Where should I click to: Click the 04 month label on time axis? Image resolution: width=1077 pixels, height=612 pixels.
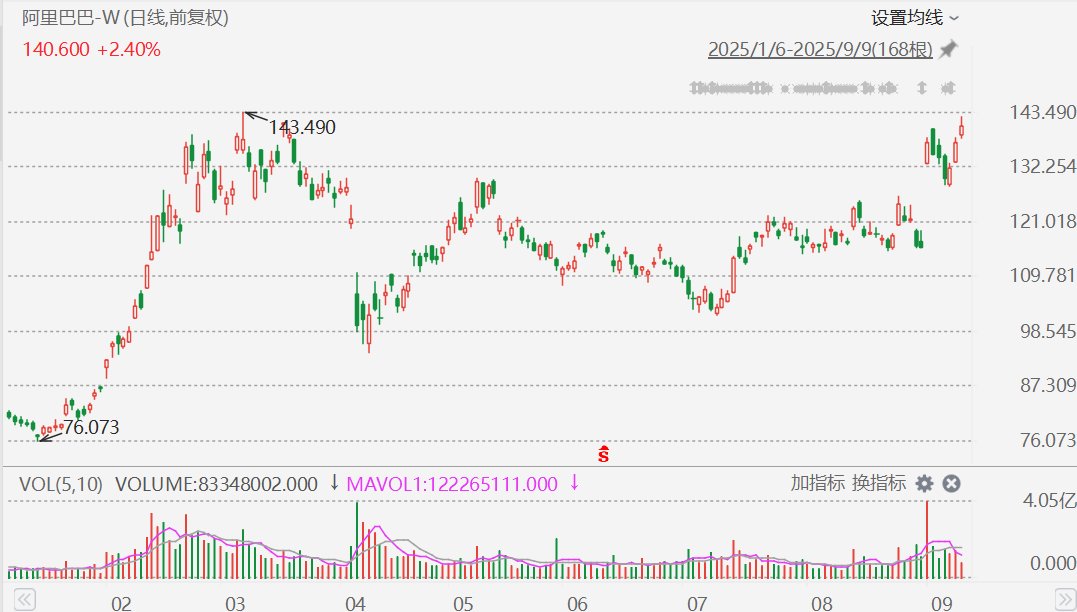(355, 603)
